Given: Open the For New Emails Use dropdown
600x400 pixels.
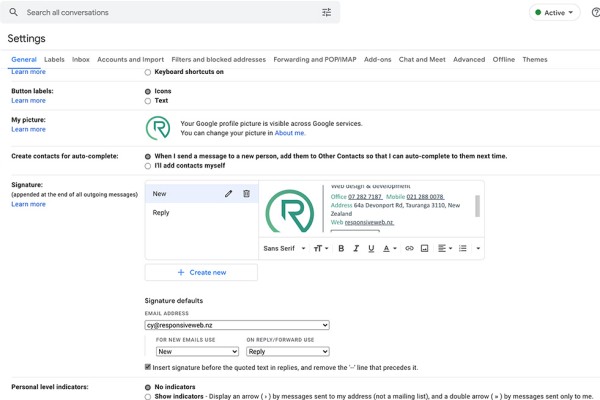Looking at the screenshot, I should click(x=197, y=351).
